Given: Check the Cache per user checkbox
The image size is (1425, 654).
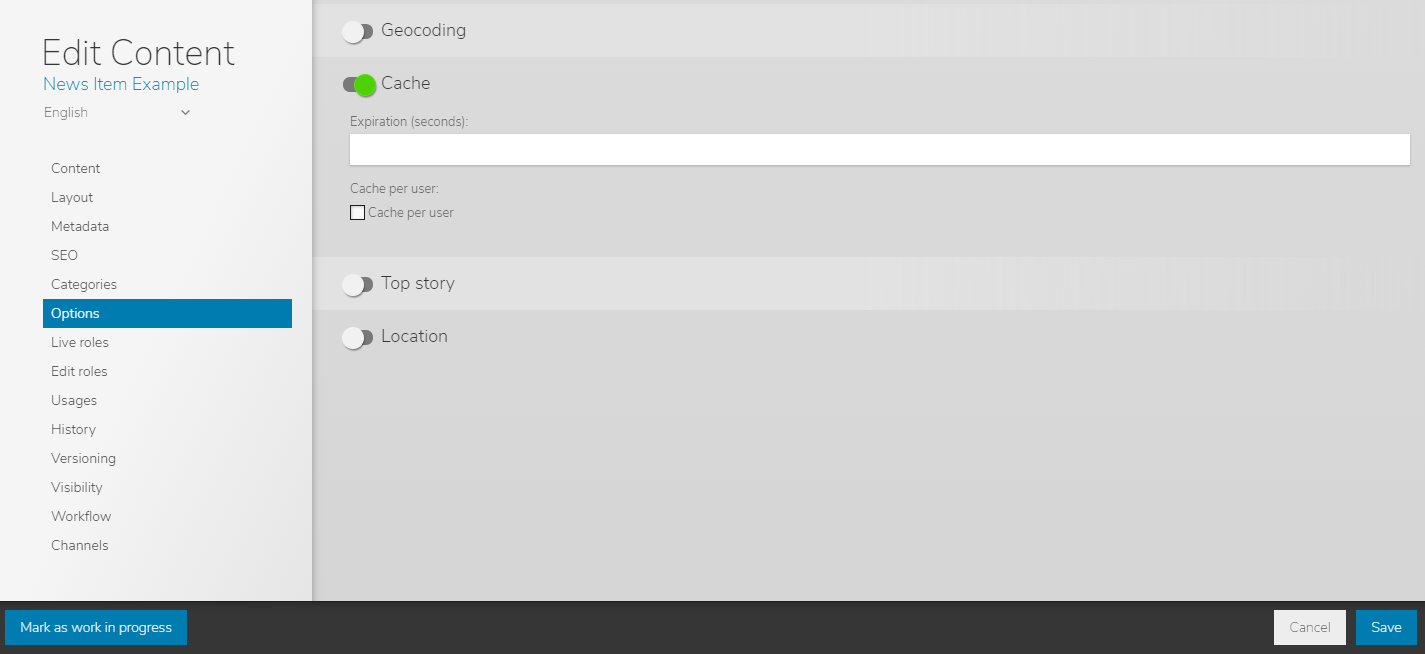Looking at the screenshot, I should pyautogui.click(x=357, y=213).
